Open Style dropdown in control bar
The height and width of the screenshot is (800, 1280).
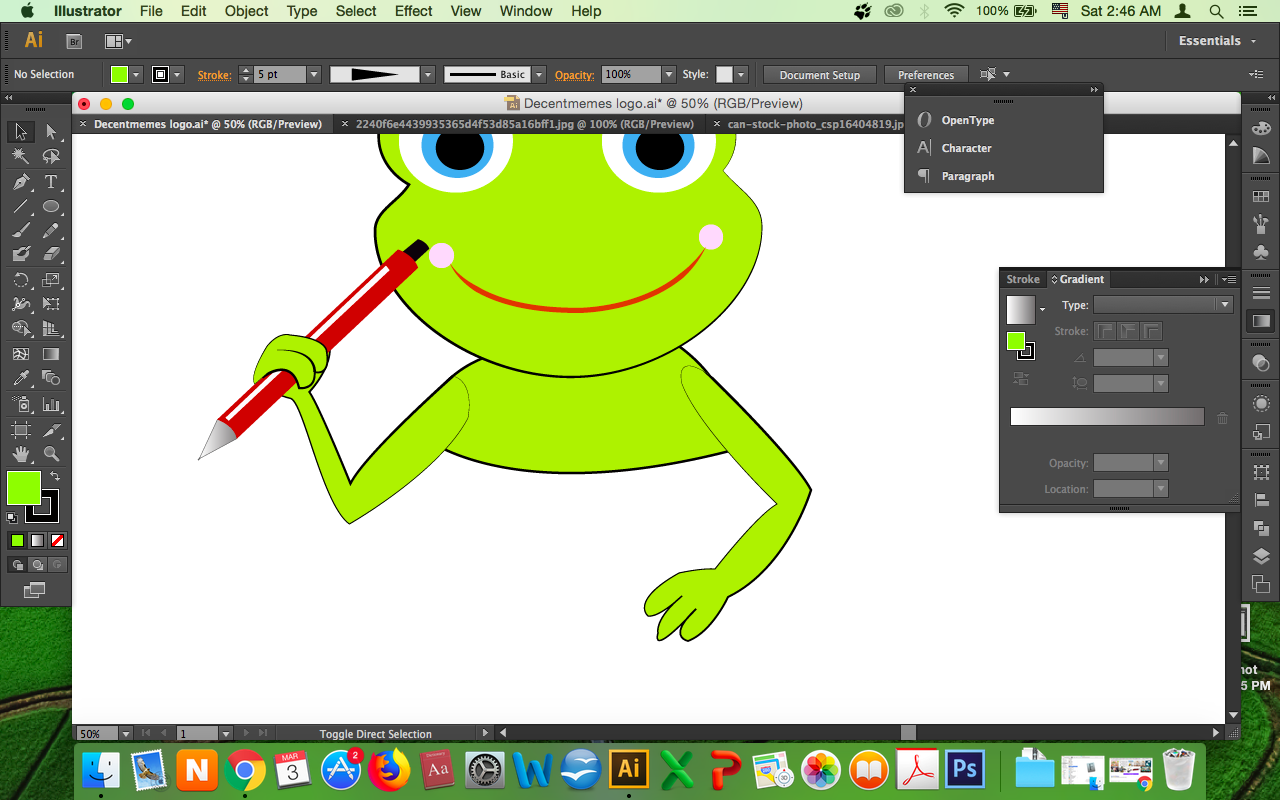pos(740,75)
